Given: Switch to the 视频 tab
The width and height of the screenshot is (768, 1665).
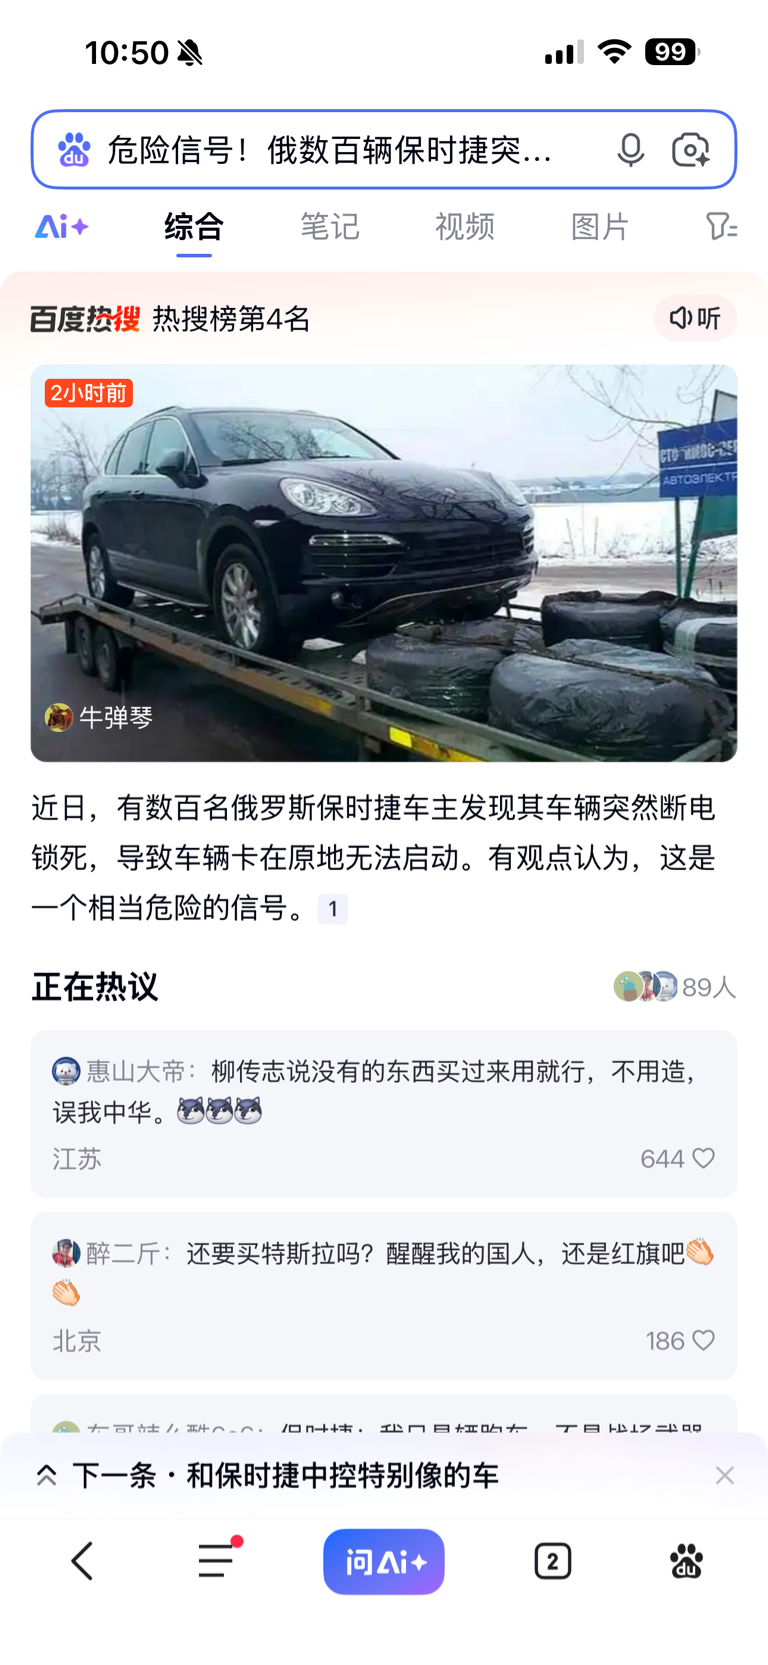Looking at the screenshot, I should (464, 227).
